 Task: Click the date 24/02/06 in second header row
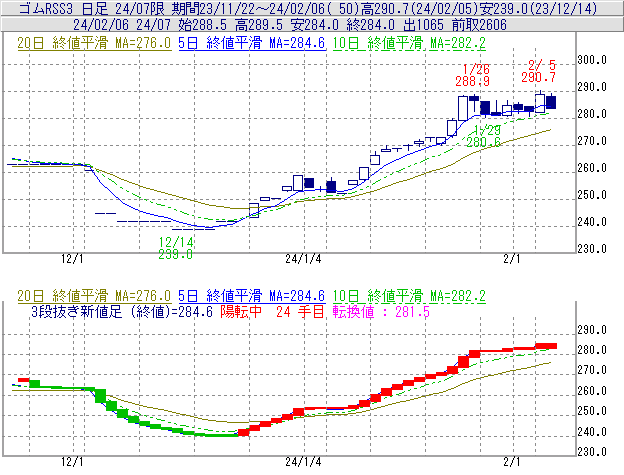(101, 25)
